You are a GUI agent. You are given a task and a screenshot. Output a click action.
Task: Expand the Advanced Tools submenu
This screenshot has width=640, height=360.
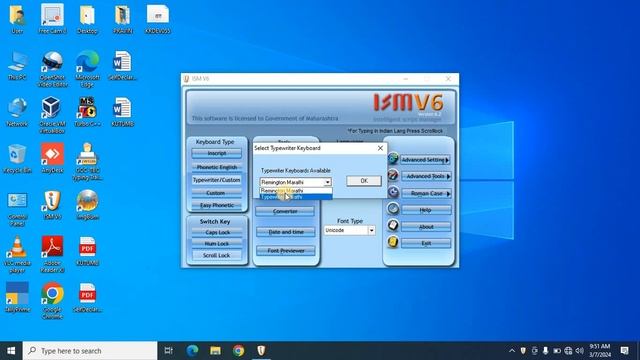[x=426, y=176]
